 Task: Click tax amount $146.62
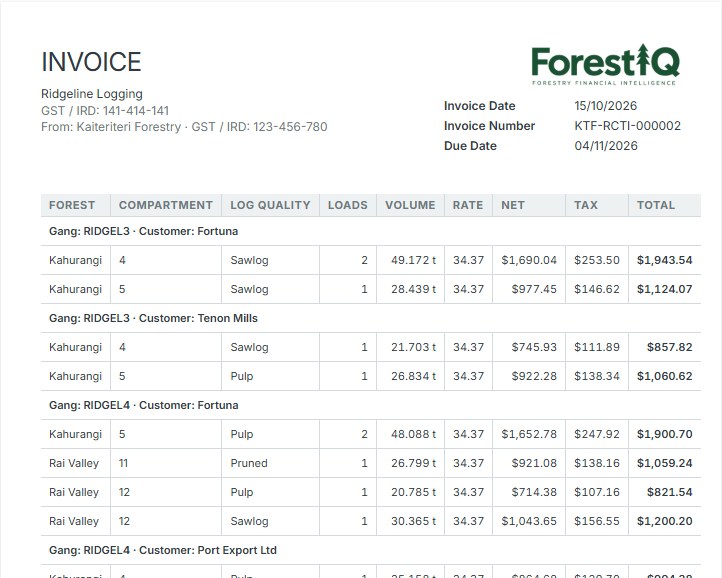597,289
